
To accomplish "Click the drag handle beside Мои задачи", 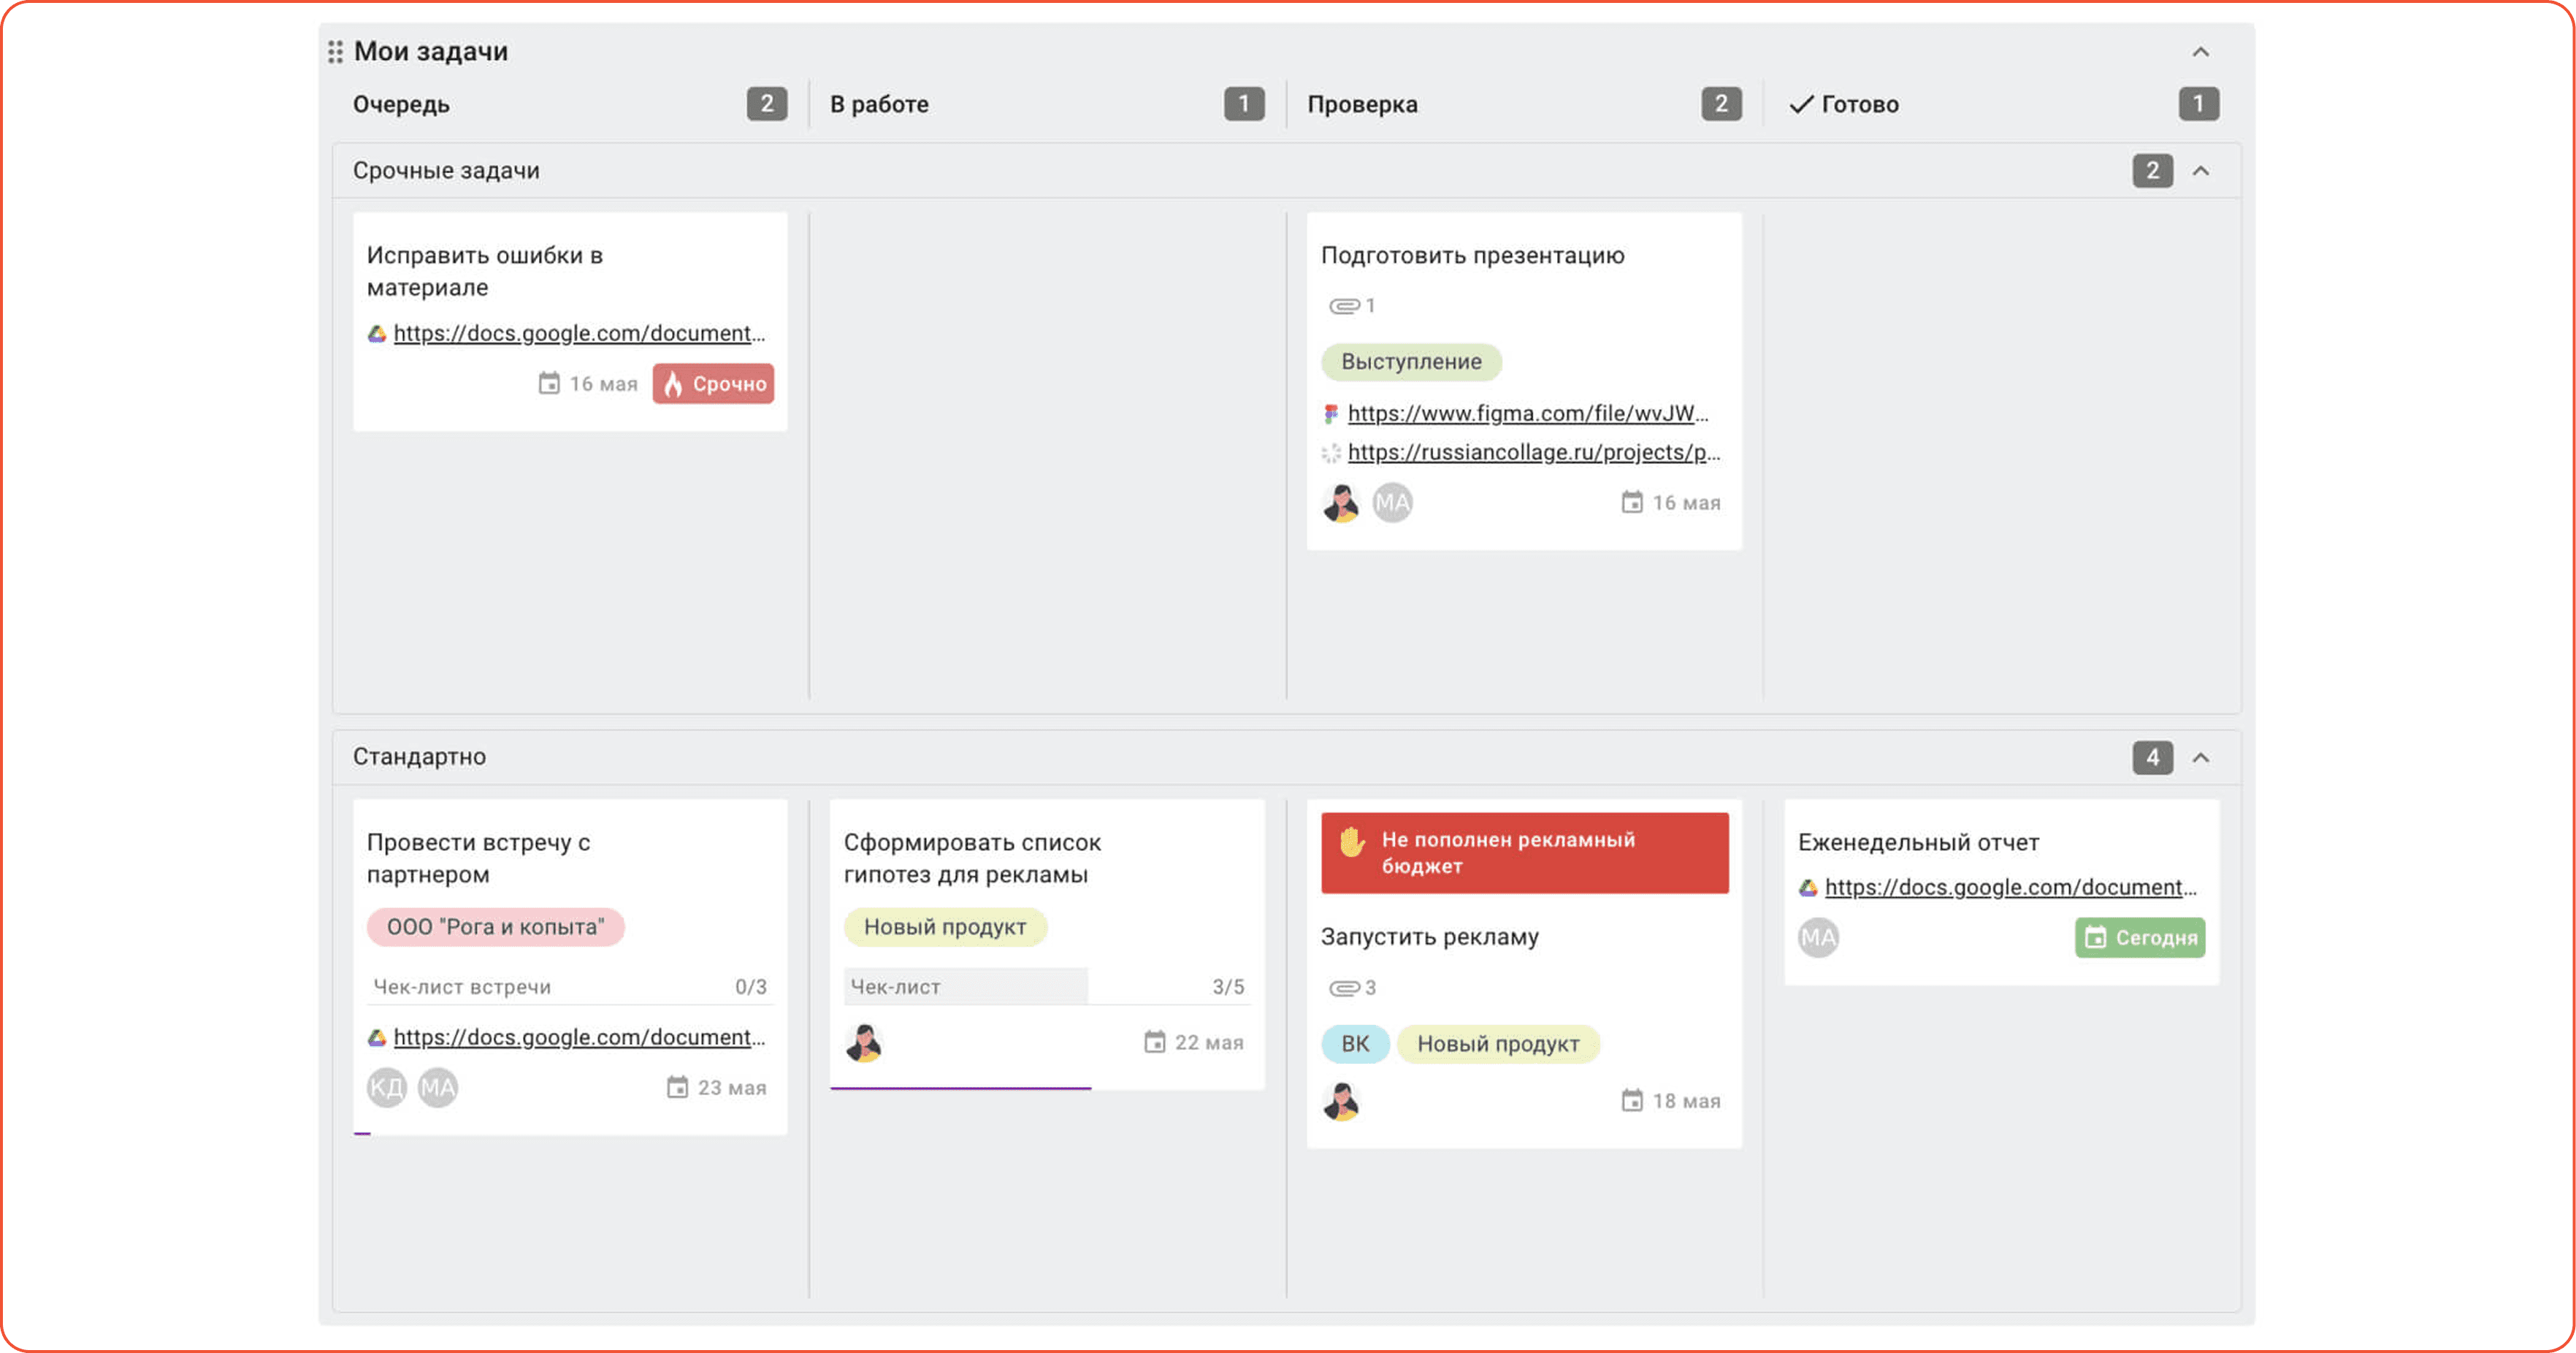I will pos(335,51).
